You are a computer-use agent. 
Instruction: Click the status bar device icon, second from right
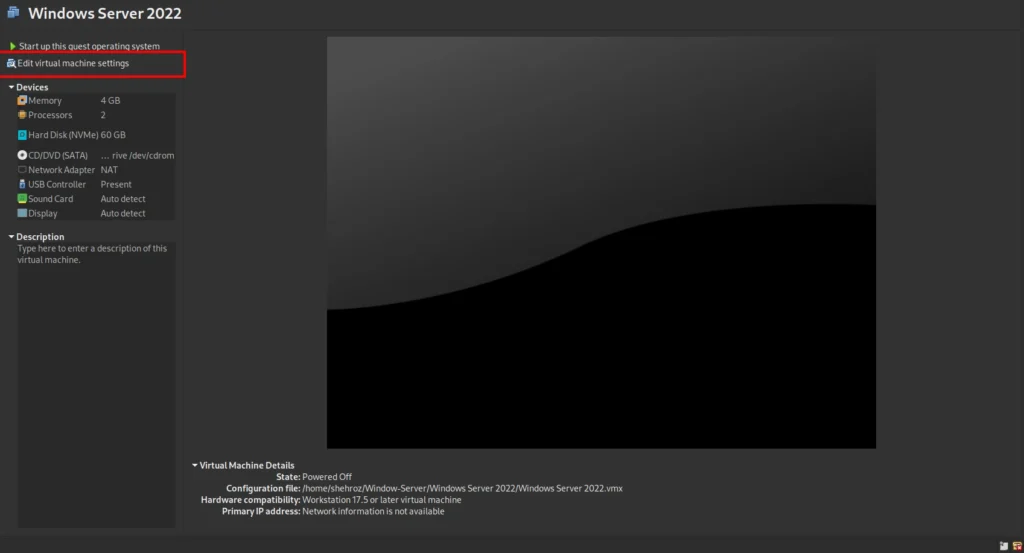tap(1004, 546)
